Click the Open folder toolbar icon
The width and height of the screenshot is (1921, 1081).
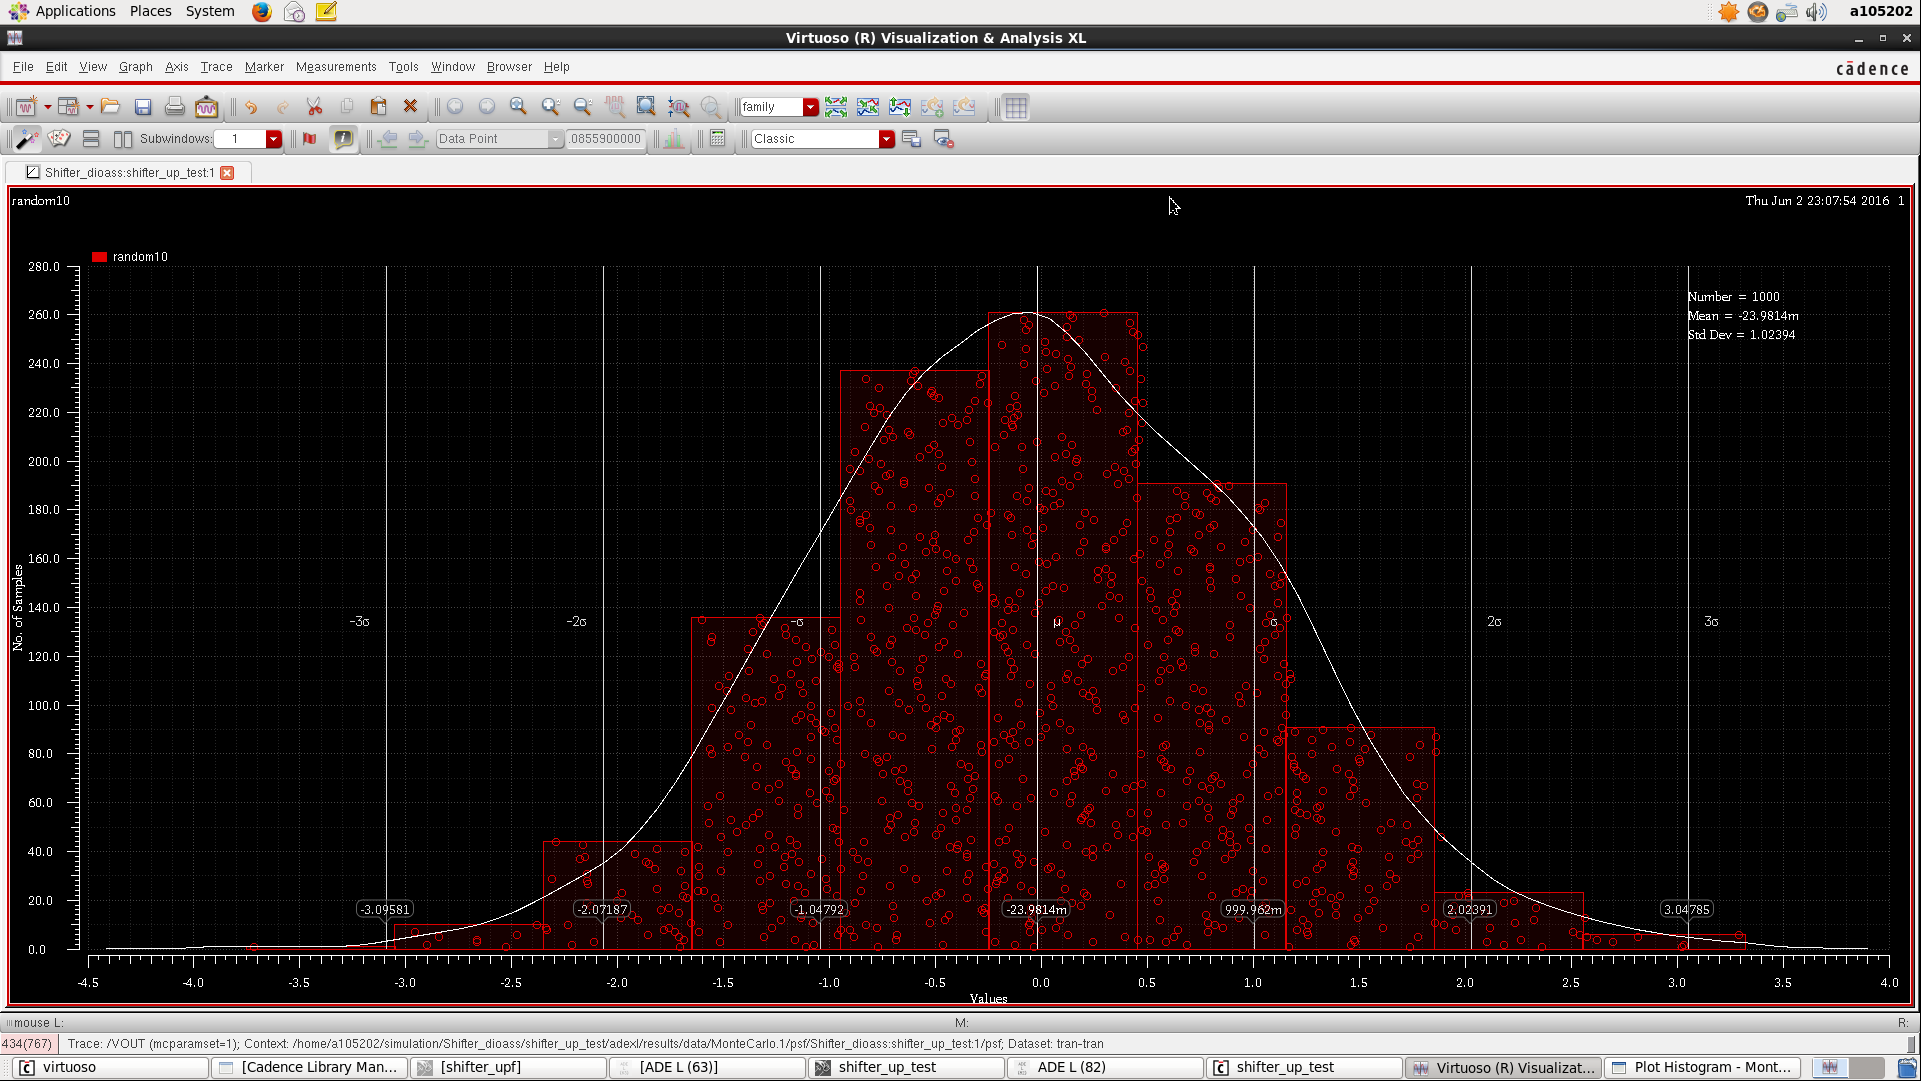point(111,107)
